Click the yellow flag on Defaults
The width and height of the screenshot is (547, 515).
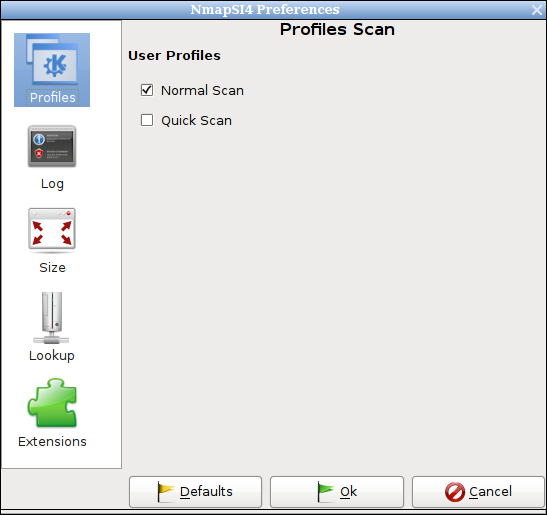(x=166, y=491)
